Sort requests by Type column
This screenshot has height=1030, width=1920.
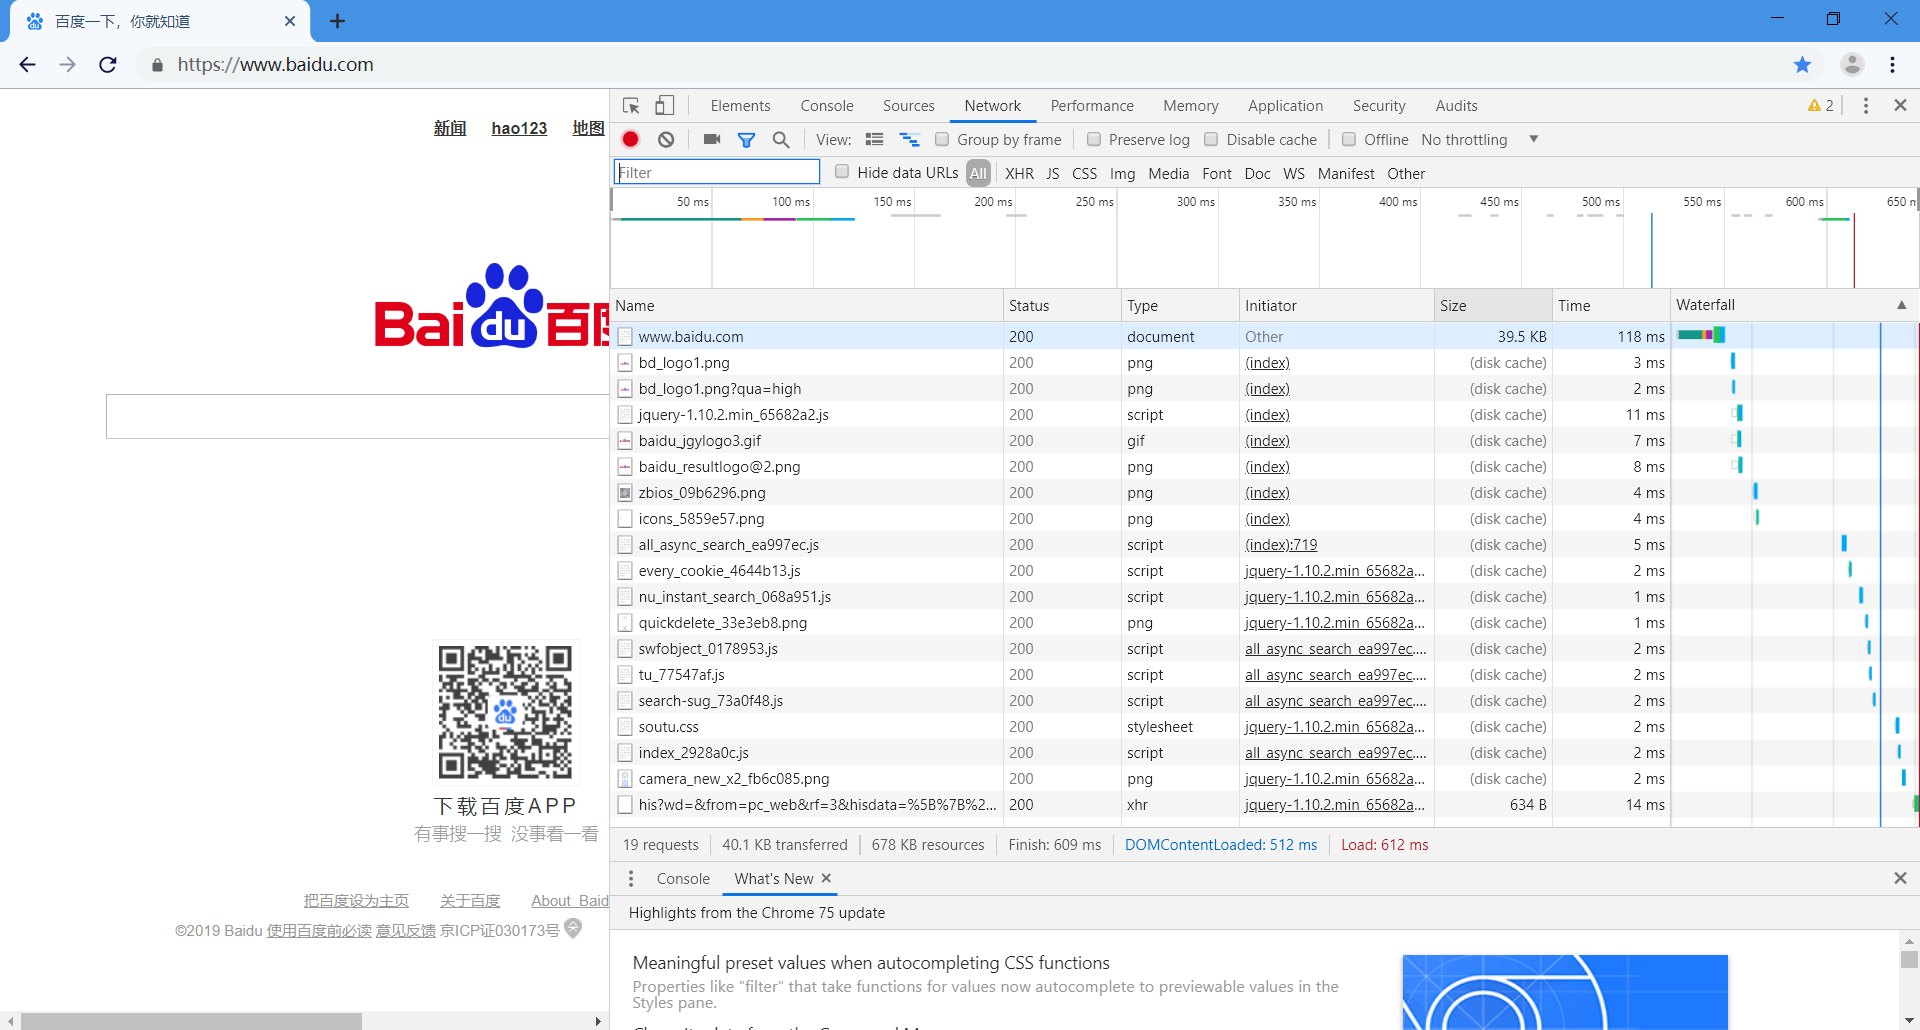1180,306
